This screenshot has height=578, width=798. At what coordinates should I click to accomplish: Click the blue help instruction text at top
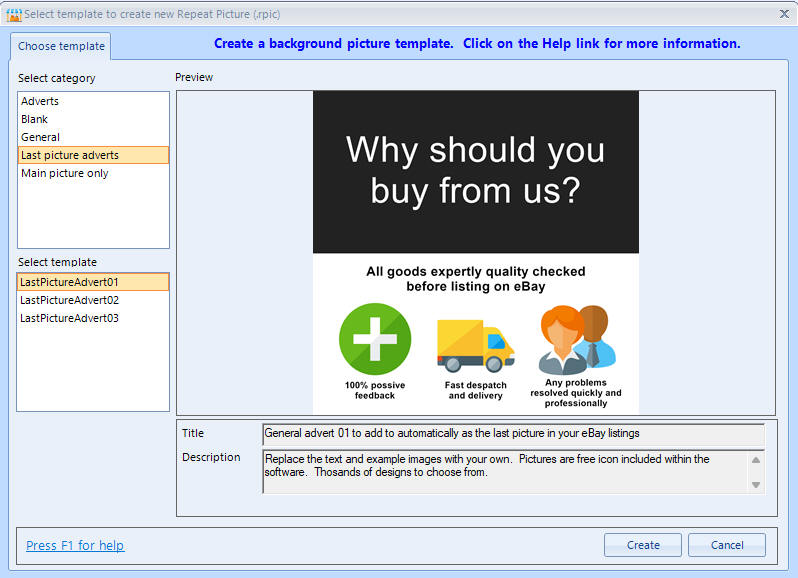[x=477, y=44]
